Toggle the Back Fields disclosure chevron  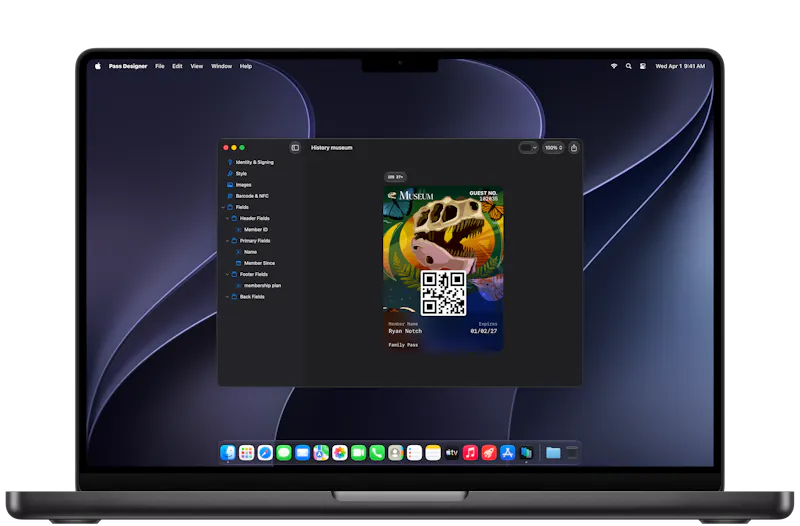228,297
